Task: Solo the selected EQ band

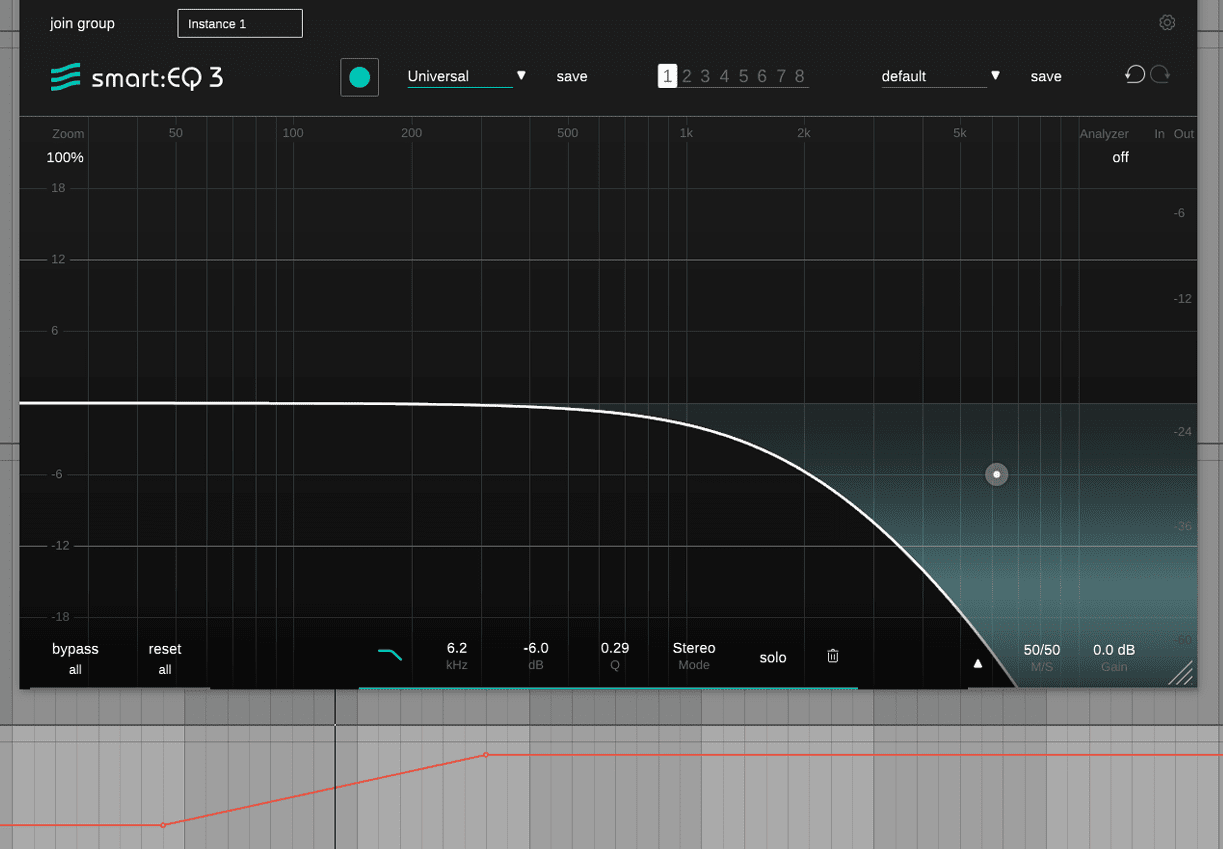Action: 773,657
